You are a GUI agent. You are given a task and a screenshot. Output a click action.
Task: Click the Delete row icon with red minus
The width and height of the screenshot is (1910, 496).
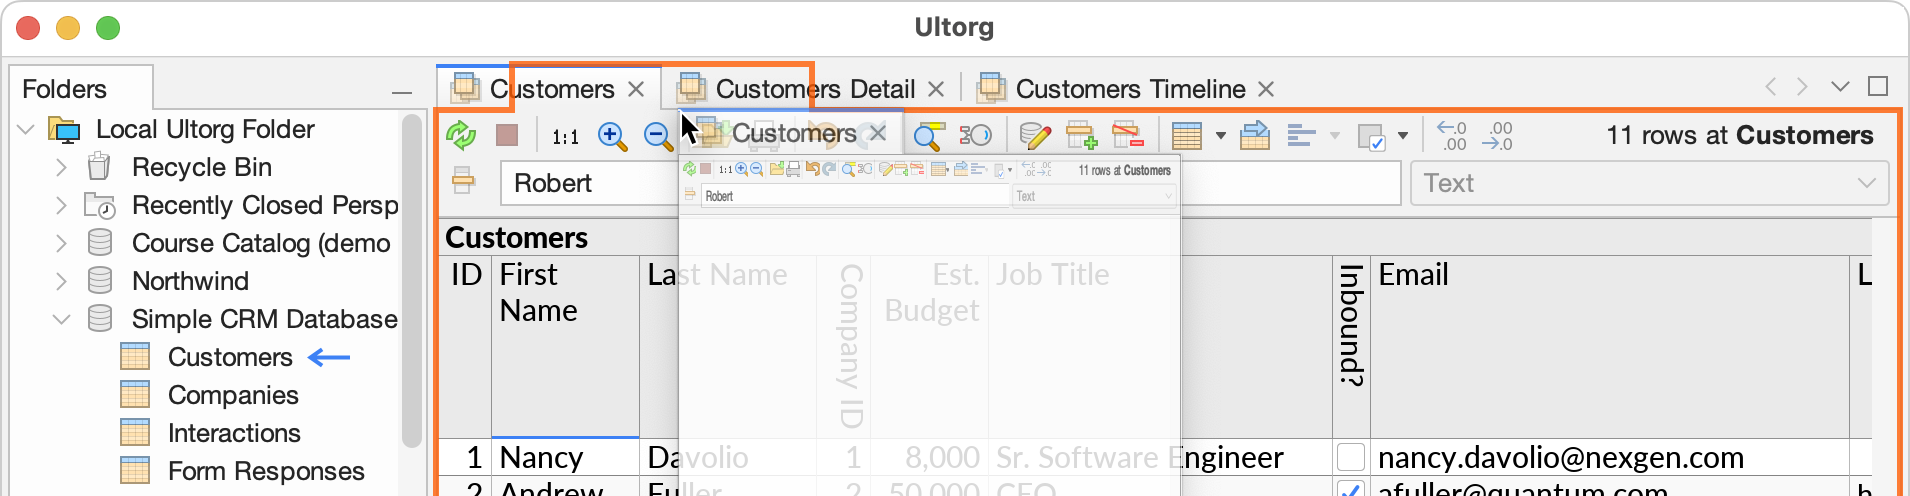coord(1127,135)
